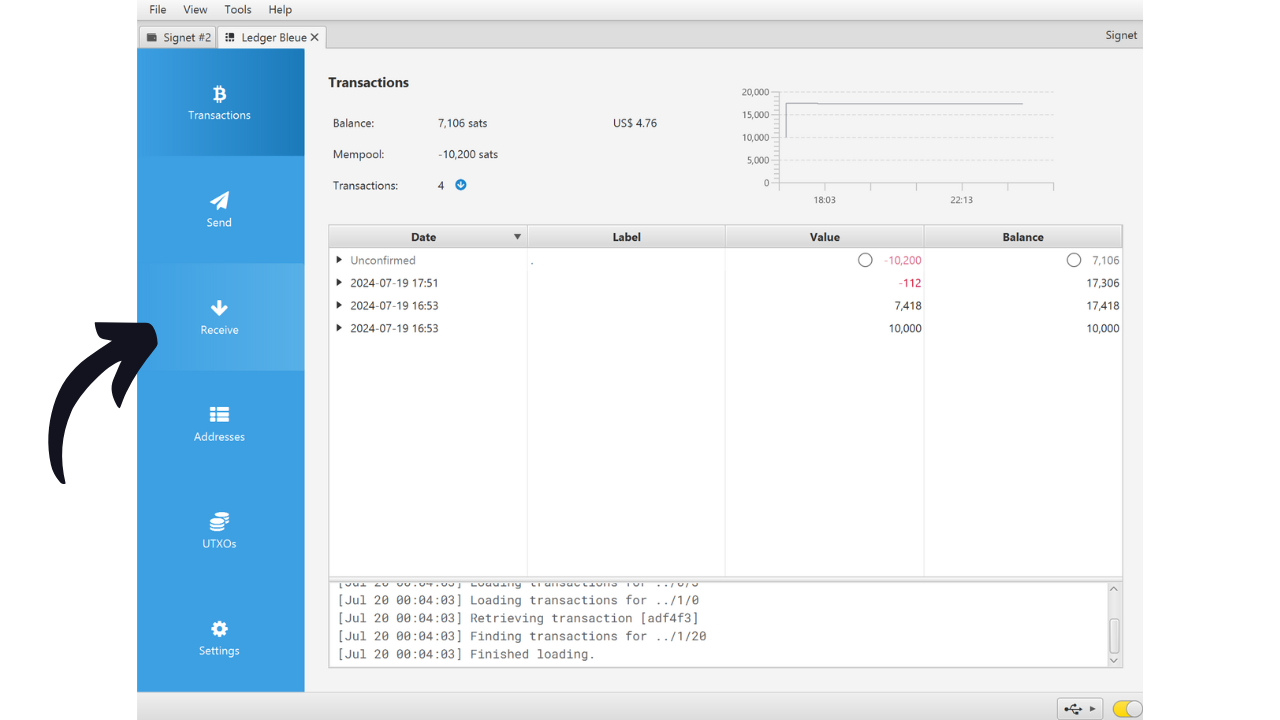Click the Balance amount of 7,106 sats
Screen dimensions: 1280x720
click(462, 123)
